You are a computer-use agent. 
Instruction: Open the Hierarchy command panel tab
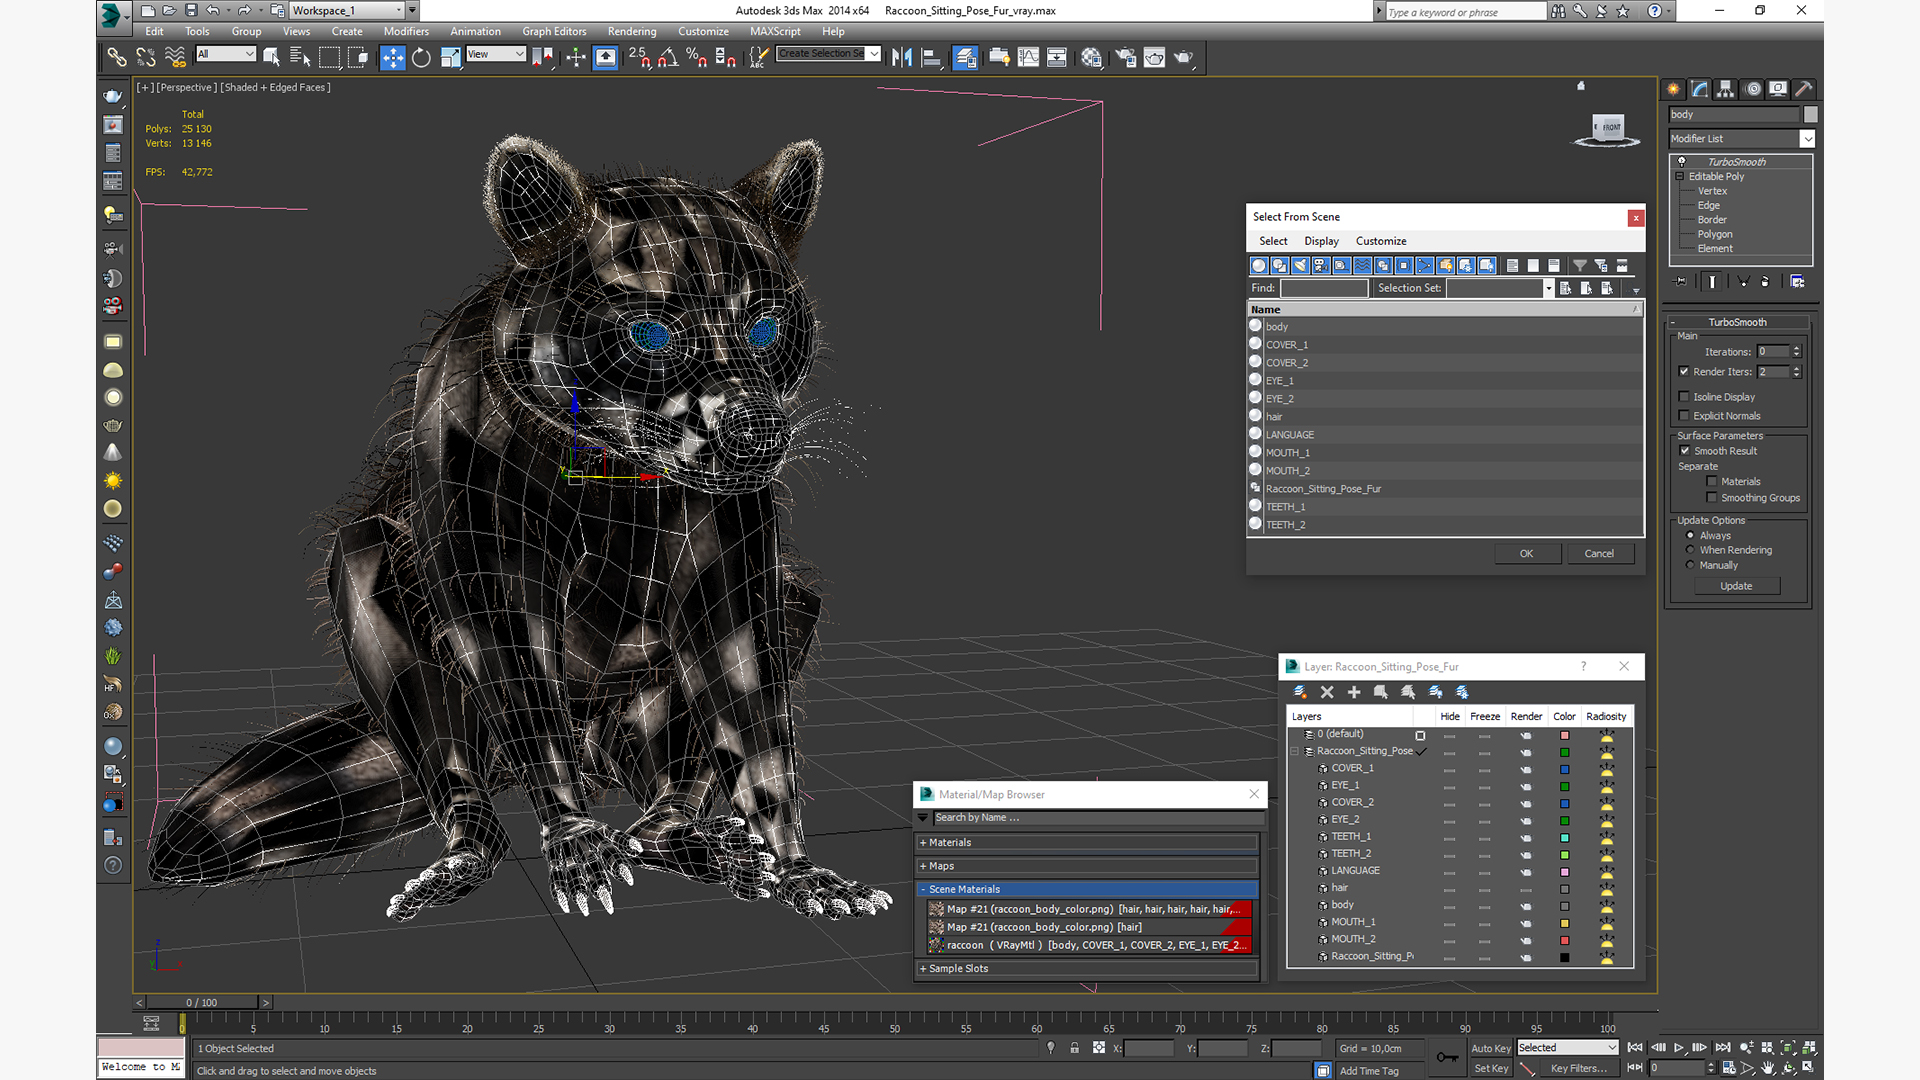[x=1726, y=89]
